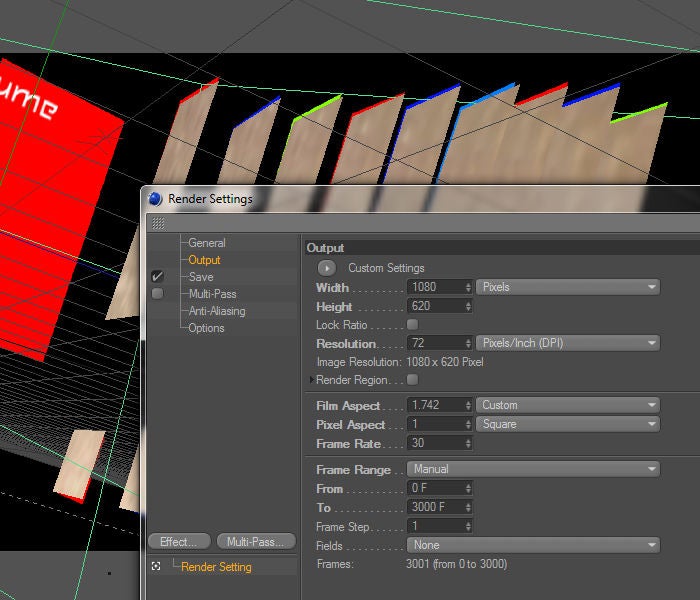Click the To frame spinner arrows
This screenshot has width=700, height=600.
pyautogui.click(x=468, y=507)
